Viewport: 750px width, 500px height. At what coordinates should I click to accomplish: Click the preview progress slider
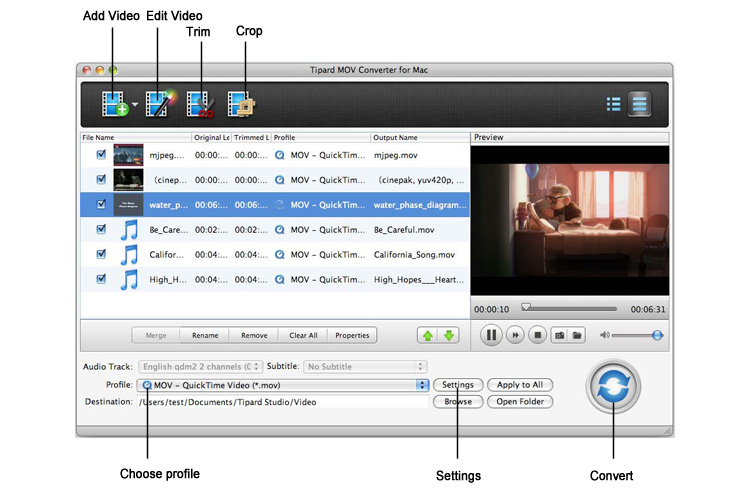click(569, 309)
